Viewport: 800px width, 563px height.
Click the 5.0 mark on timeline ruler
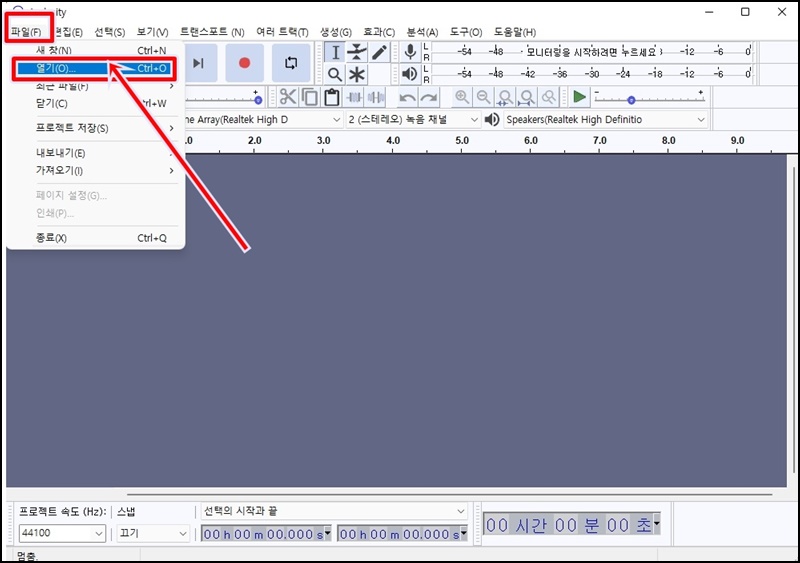[462, 140]
